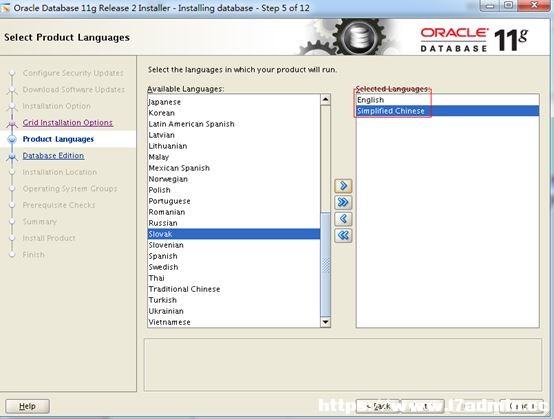
Task: Click scrollbar down arrow in Available Languages
Action: click(325, 322)
